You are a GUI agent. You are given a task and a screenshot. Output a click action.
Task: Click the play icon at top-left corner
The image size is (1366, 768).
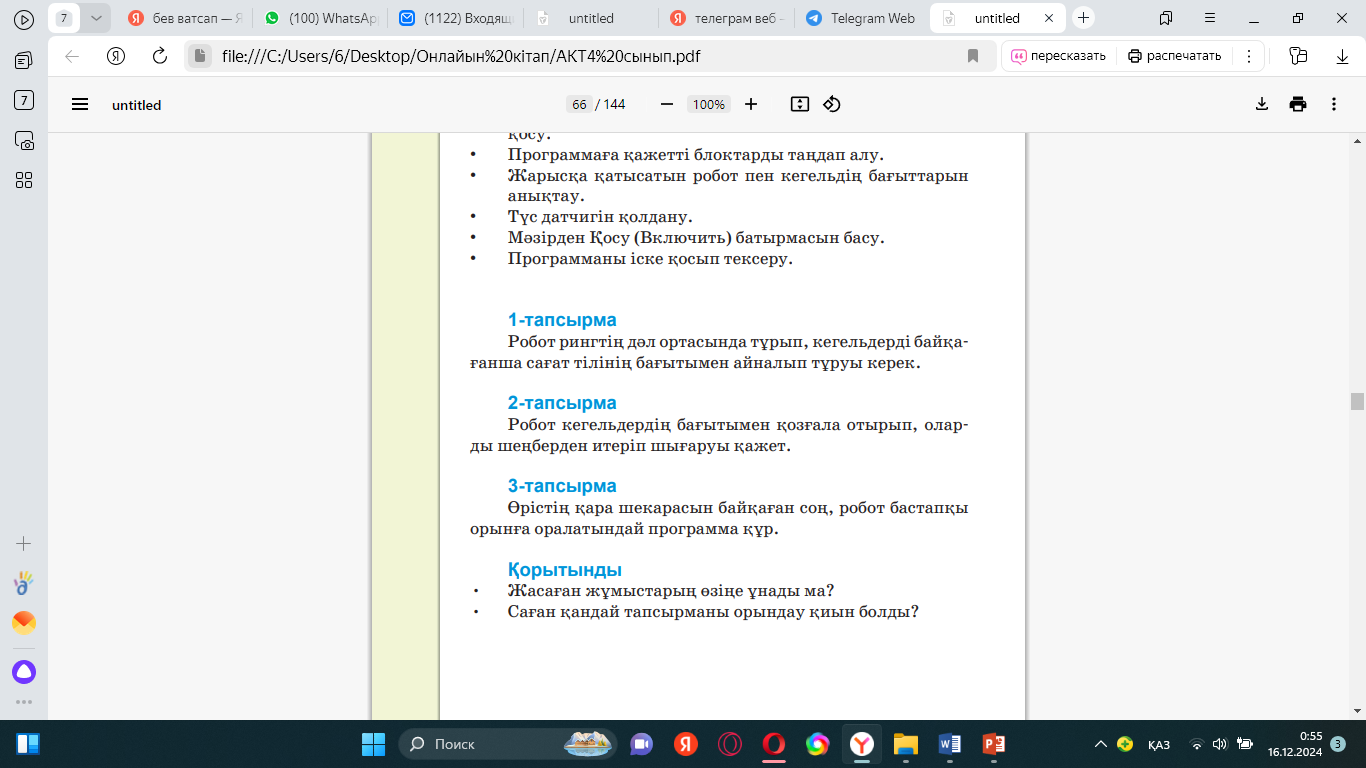[24, 19]
